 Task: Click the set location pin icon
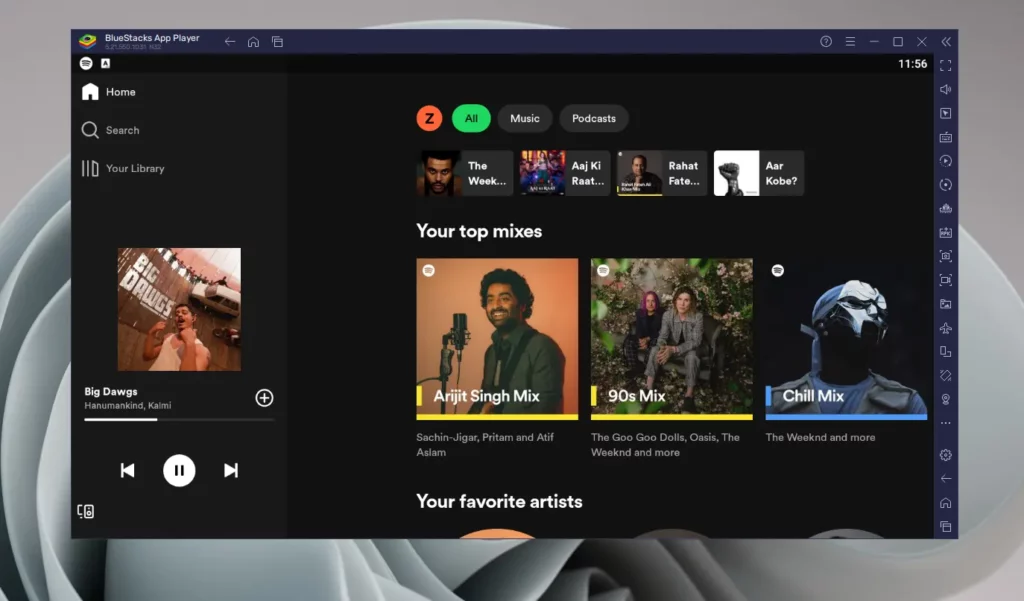click(946, 399)
